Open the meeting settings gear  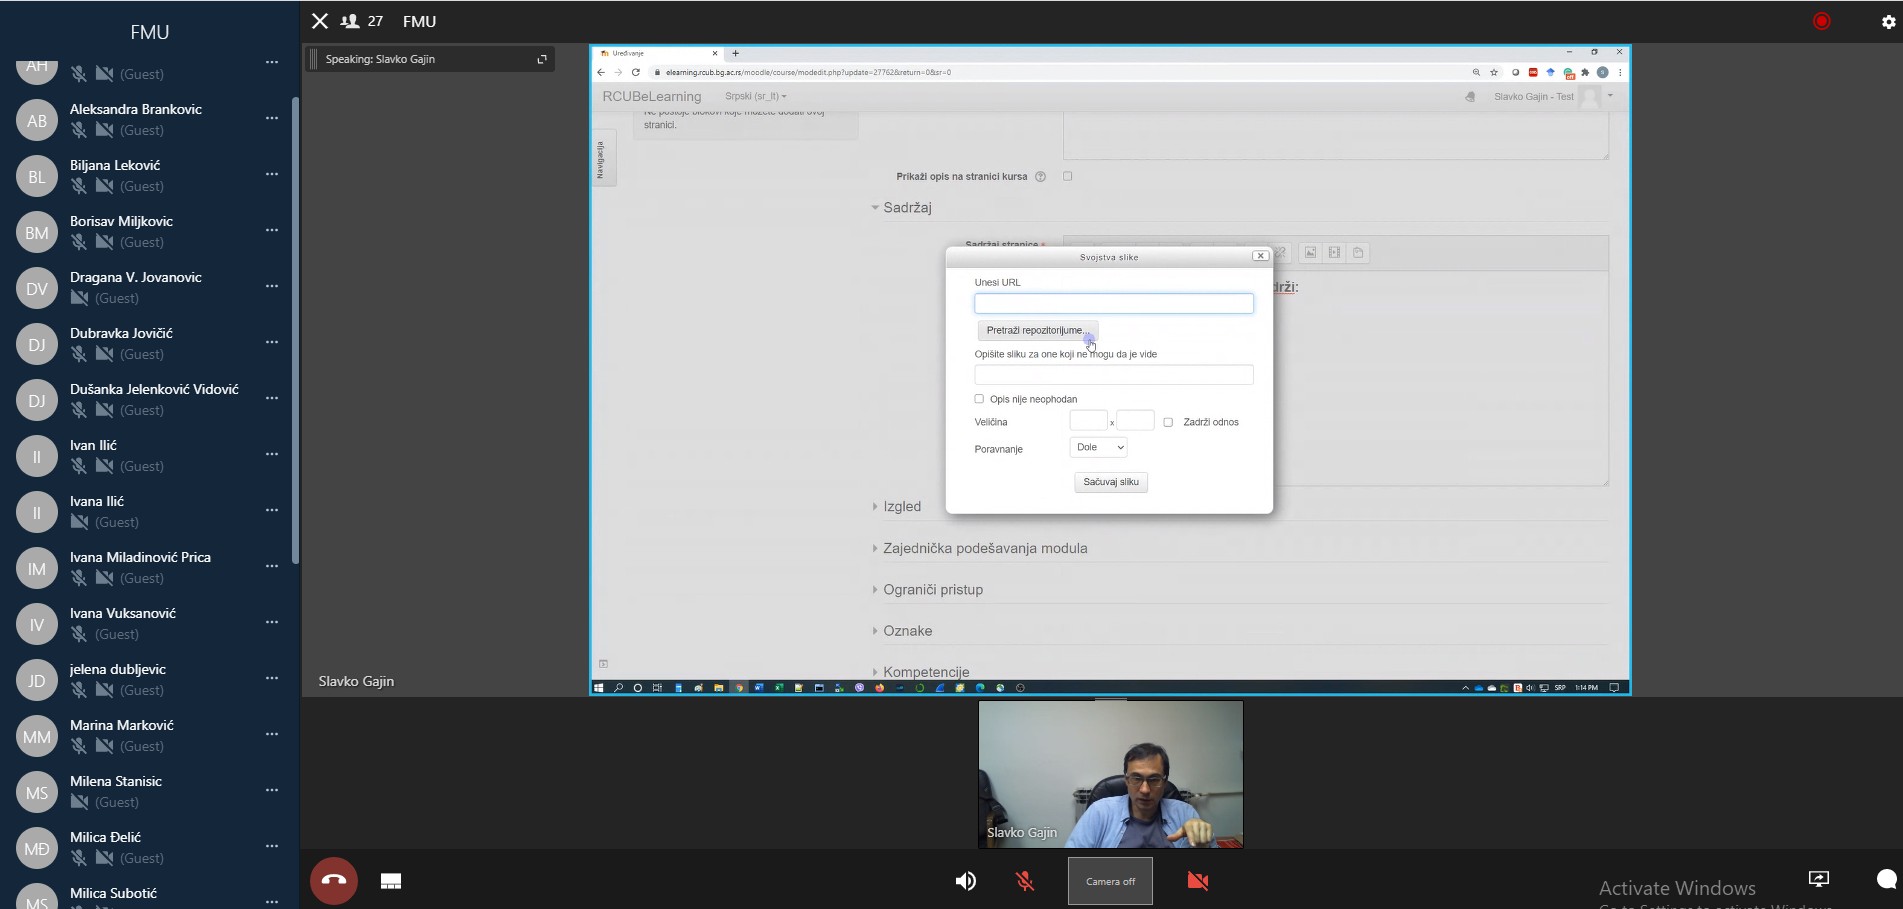coord(1888,22)
